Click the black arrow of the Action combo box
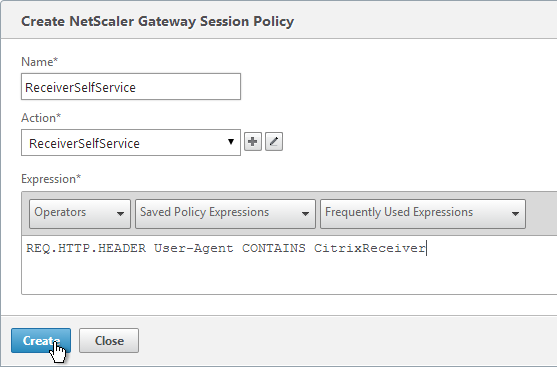Image resolution: width=557 pixels, height=367 pixels. click(231, 142)
